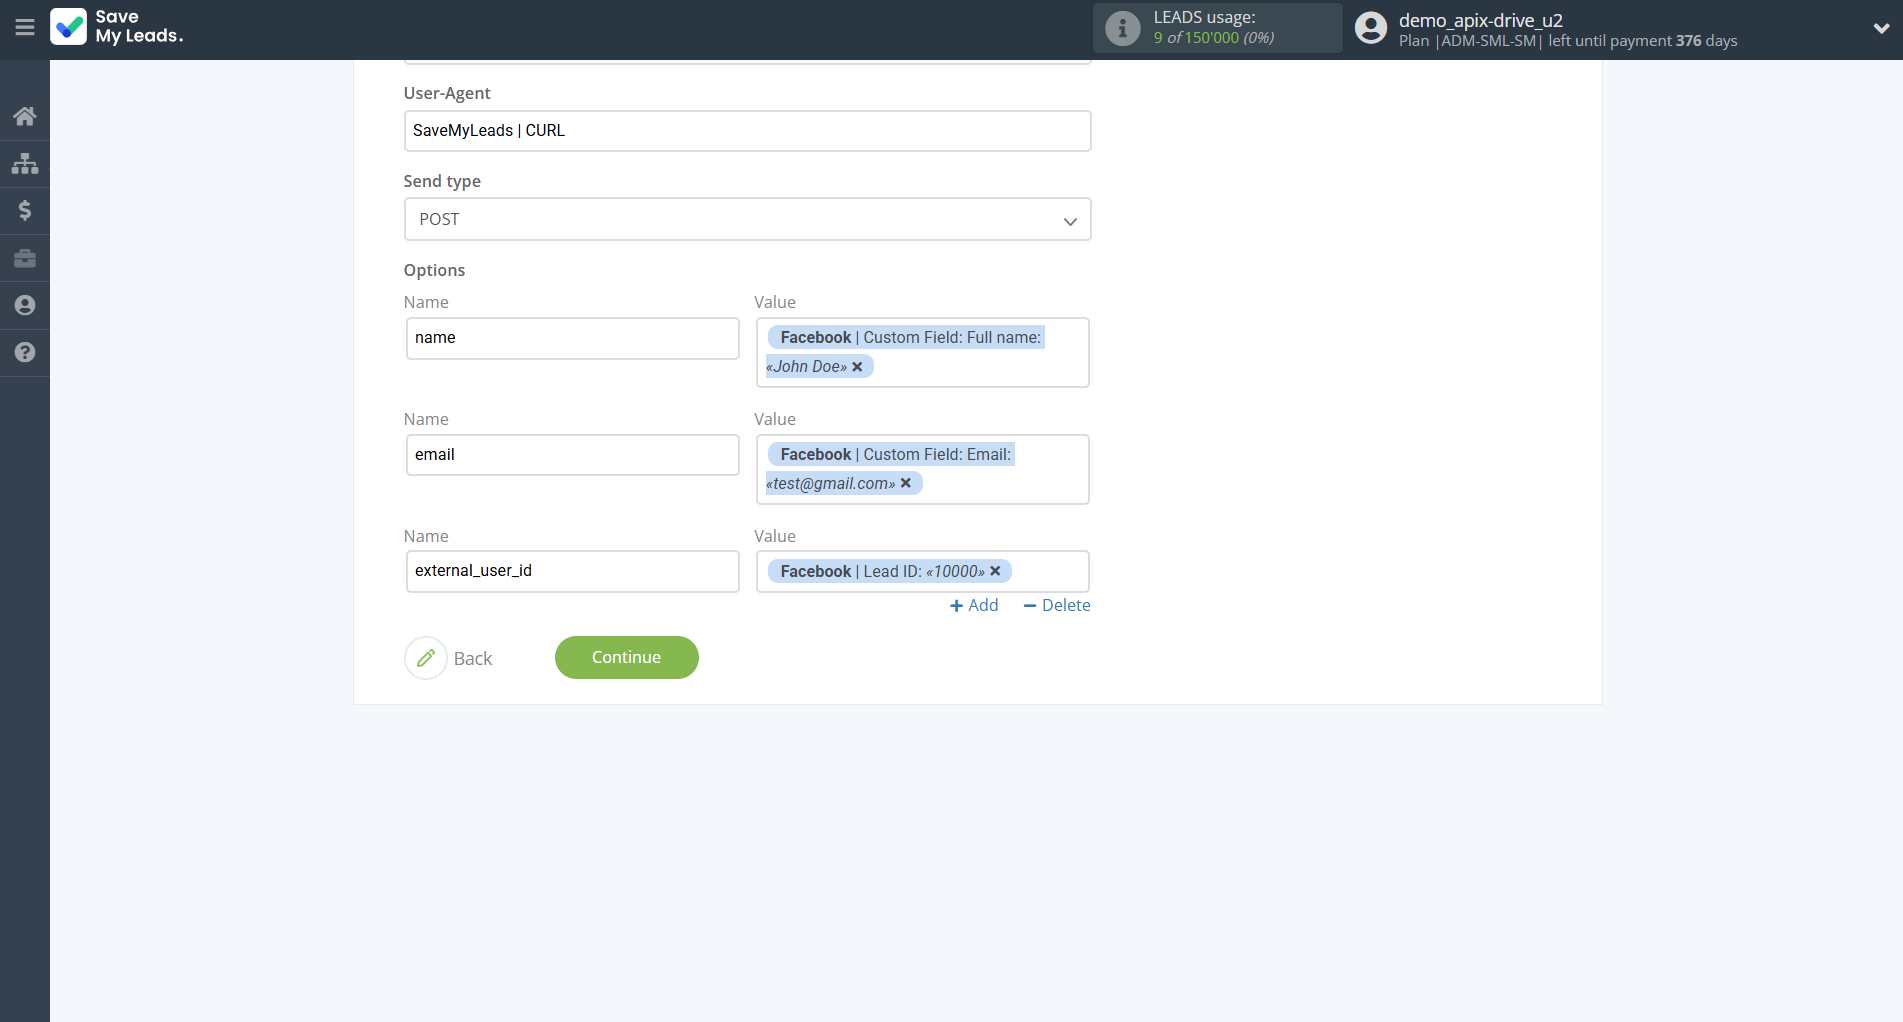Viewport: 1903px width, 1022px height.
Task: Delete the last option row
Action: click(x=1056, y=605)
